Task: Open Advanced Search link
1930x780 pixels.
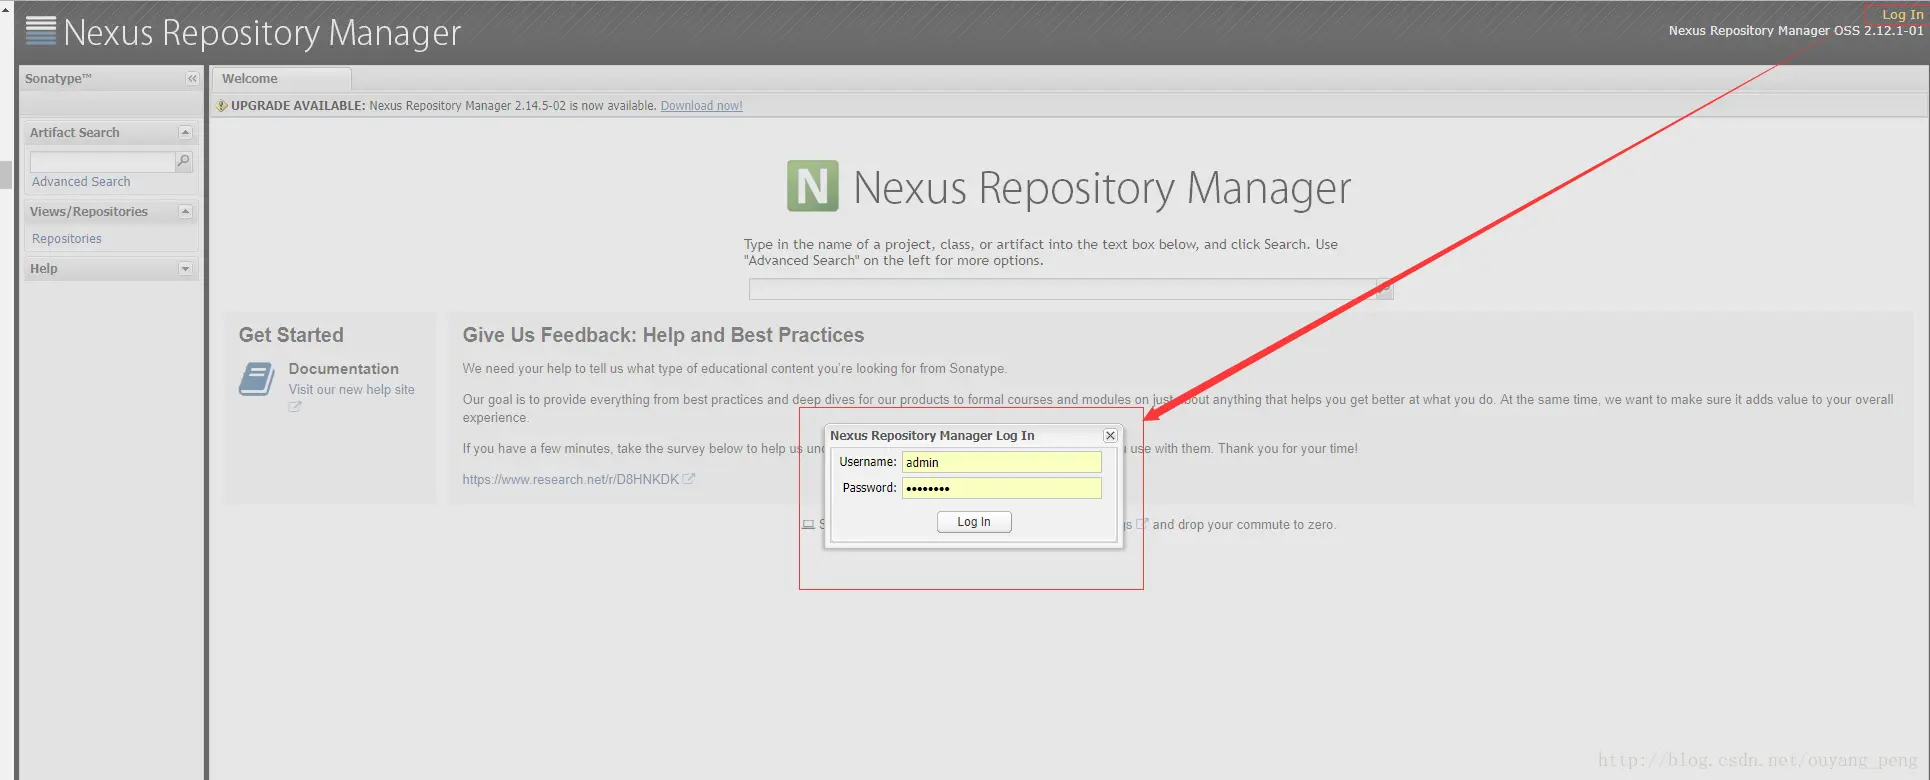Action: tap(81, 182)
